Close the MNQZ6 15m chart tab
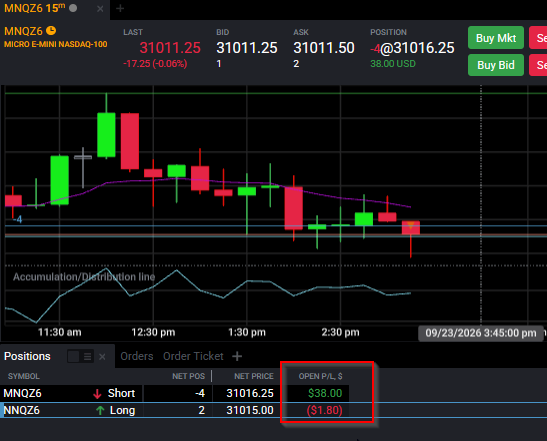Image resolution: width=547 pixels, height=441 pixels. coord(100,9)
